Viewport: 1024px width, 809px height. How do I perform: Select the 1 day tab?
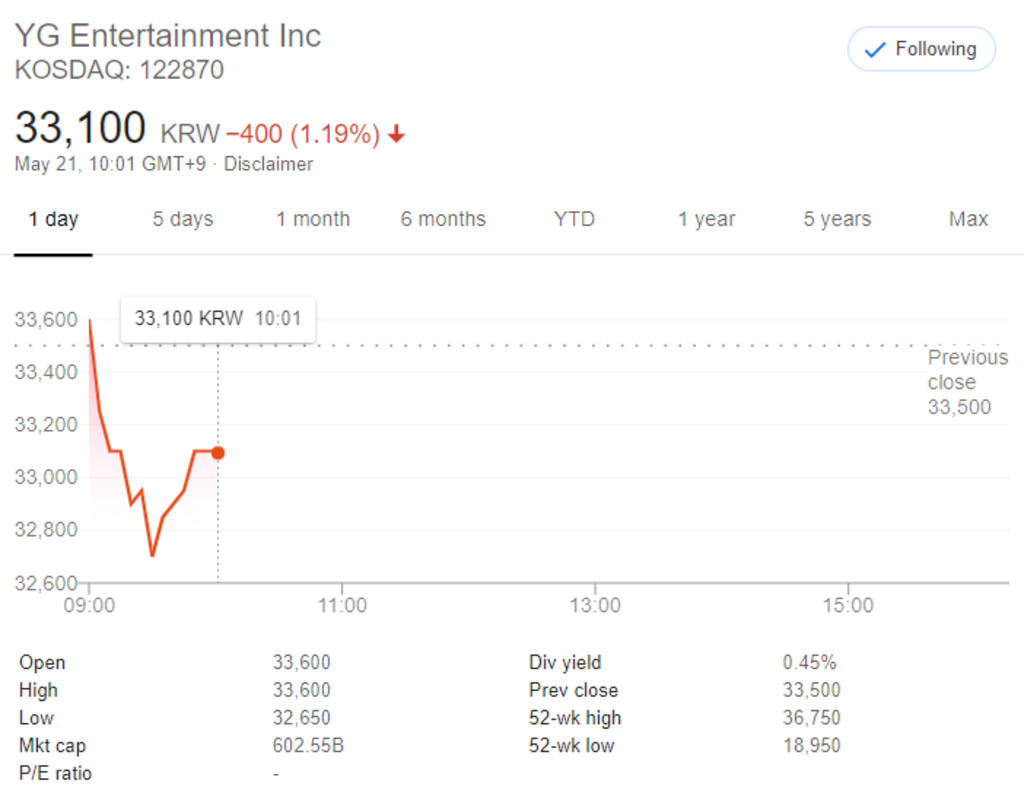click(x=53, y=219)
